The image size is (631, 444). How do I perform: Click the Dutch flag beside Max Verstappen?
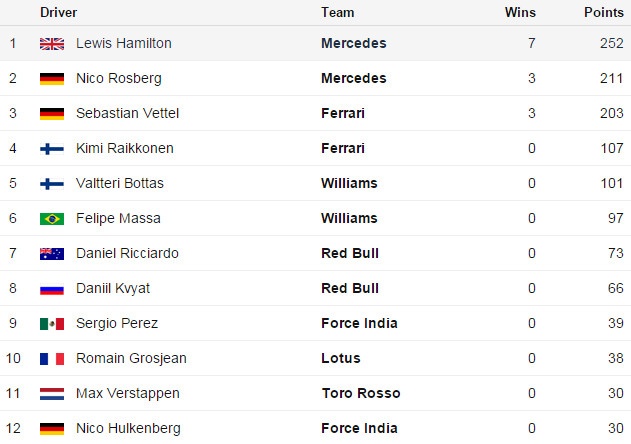tap(52, 394)
